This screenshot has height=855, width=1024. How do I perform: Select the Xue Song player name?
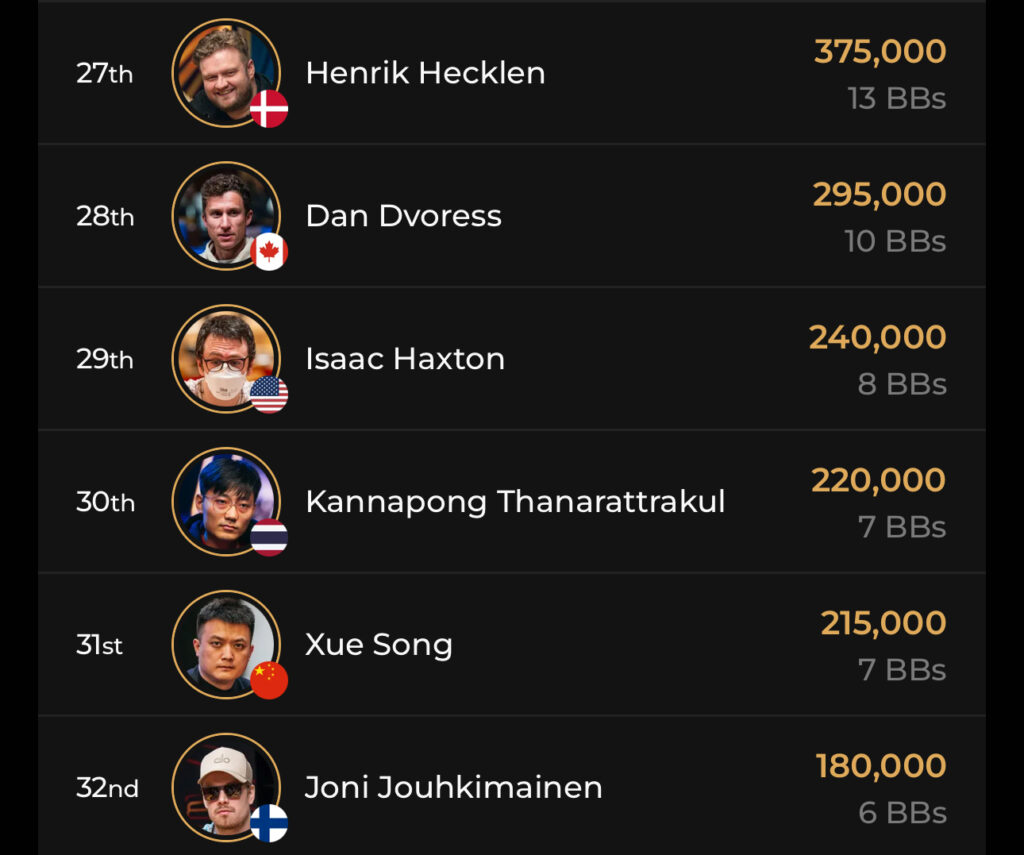click(x=379, y=645)
